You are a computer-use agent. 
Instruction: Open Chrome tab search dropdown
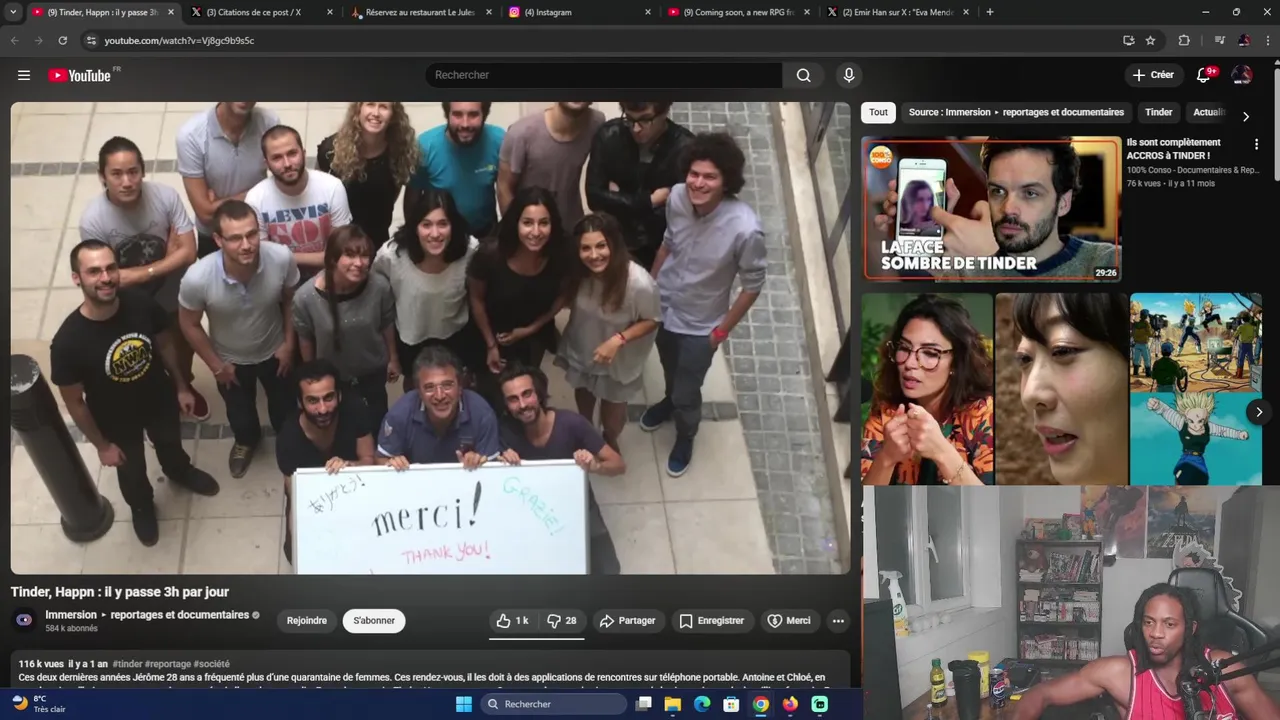pos(13,12)
